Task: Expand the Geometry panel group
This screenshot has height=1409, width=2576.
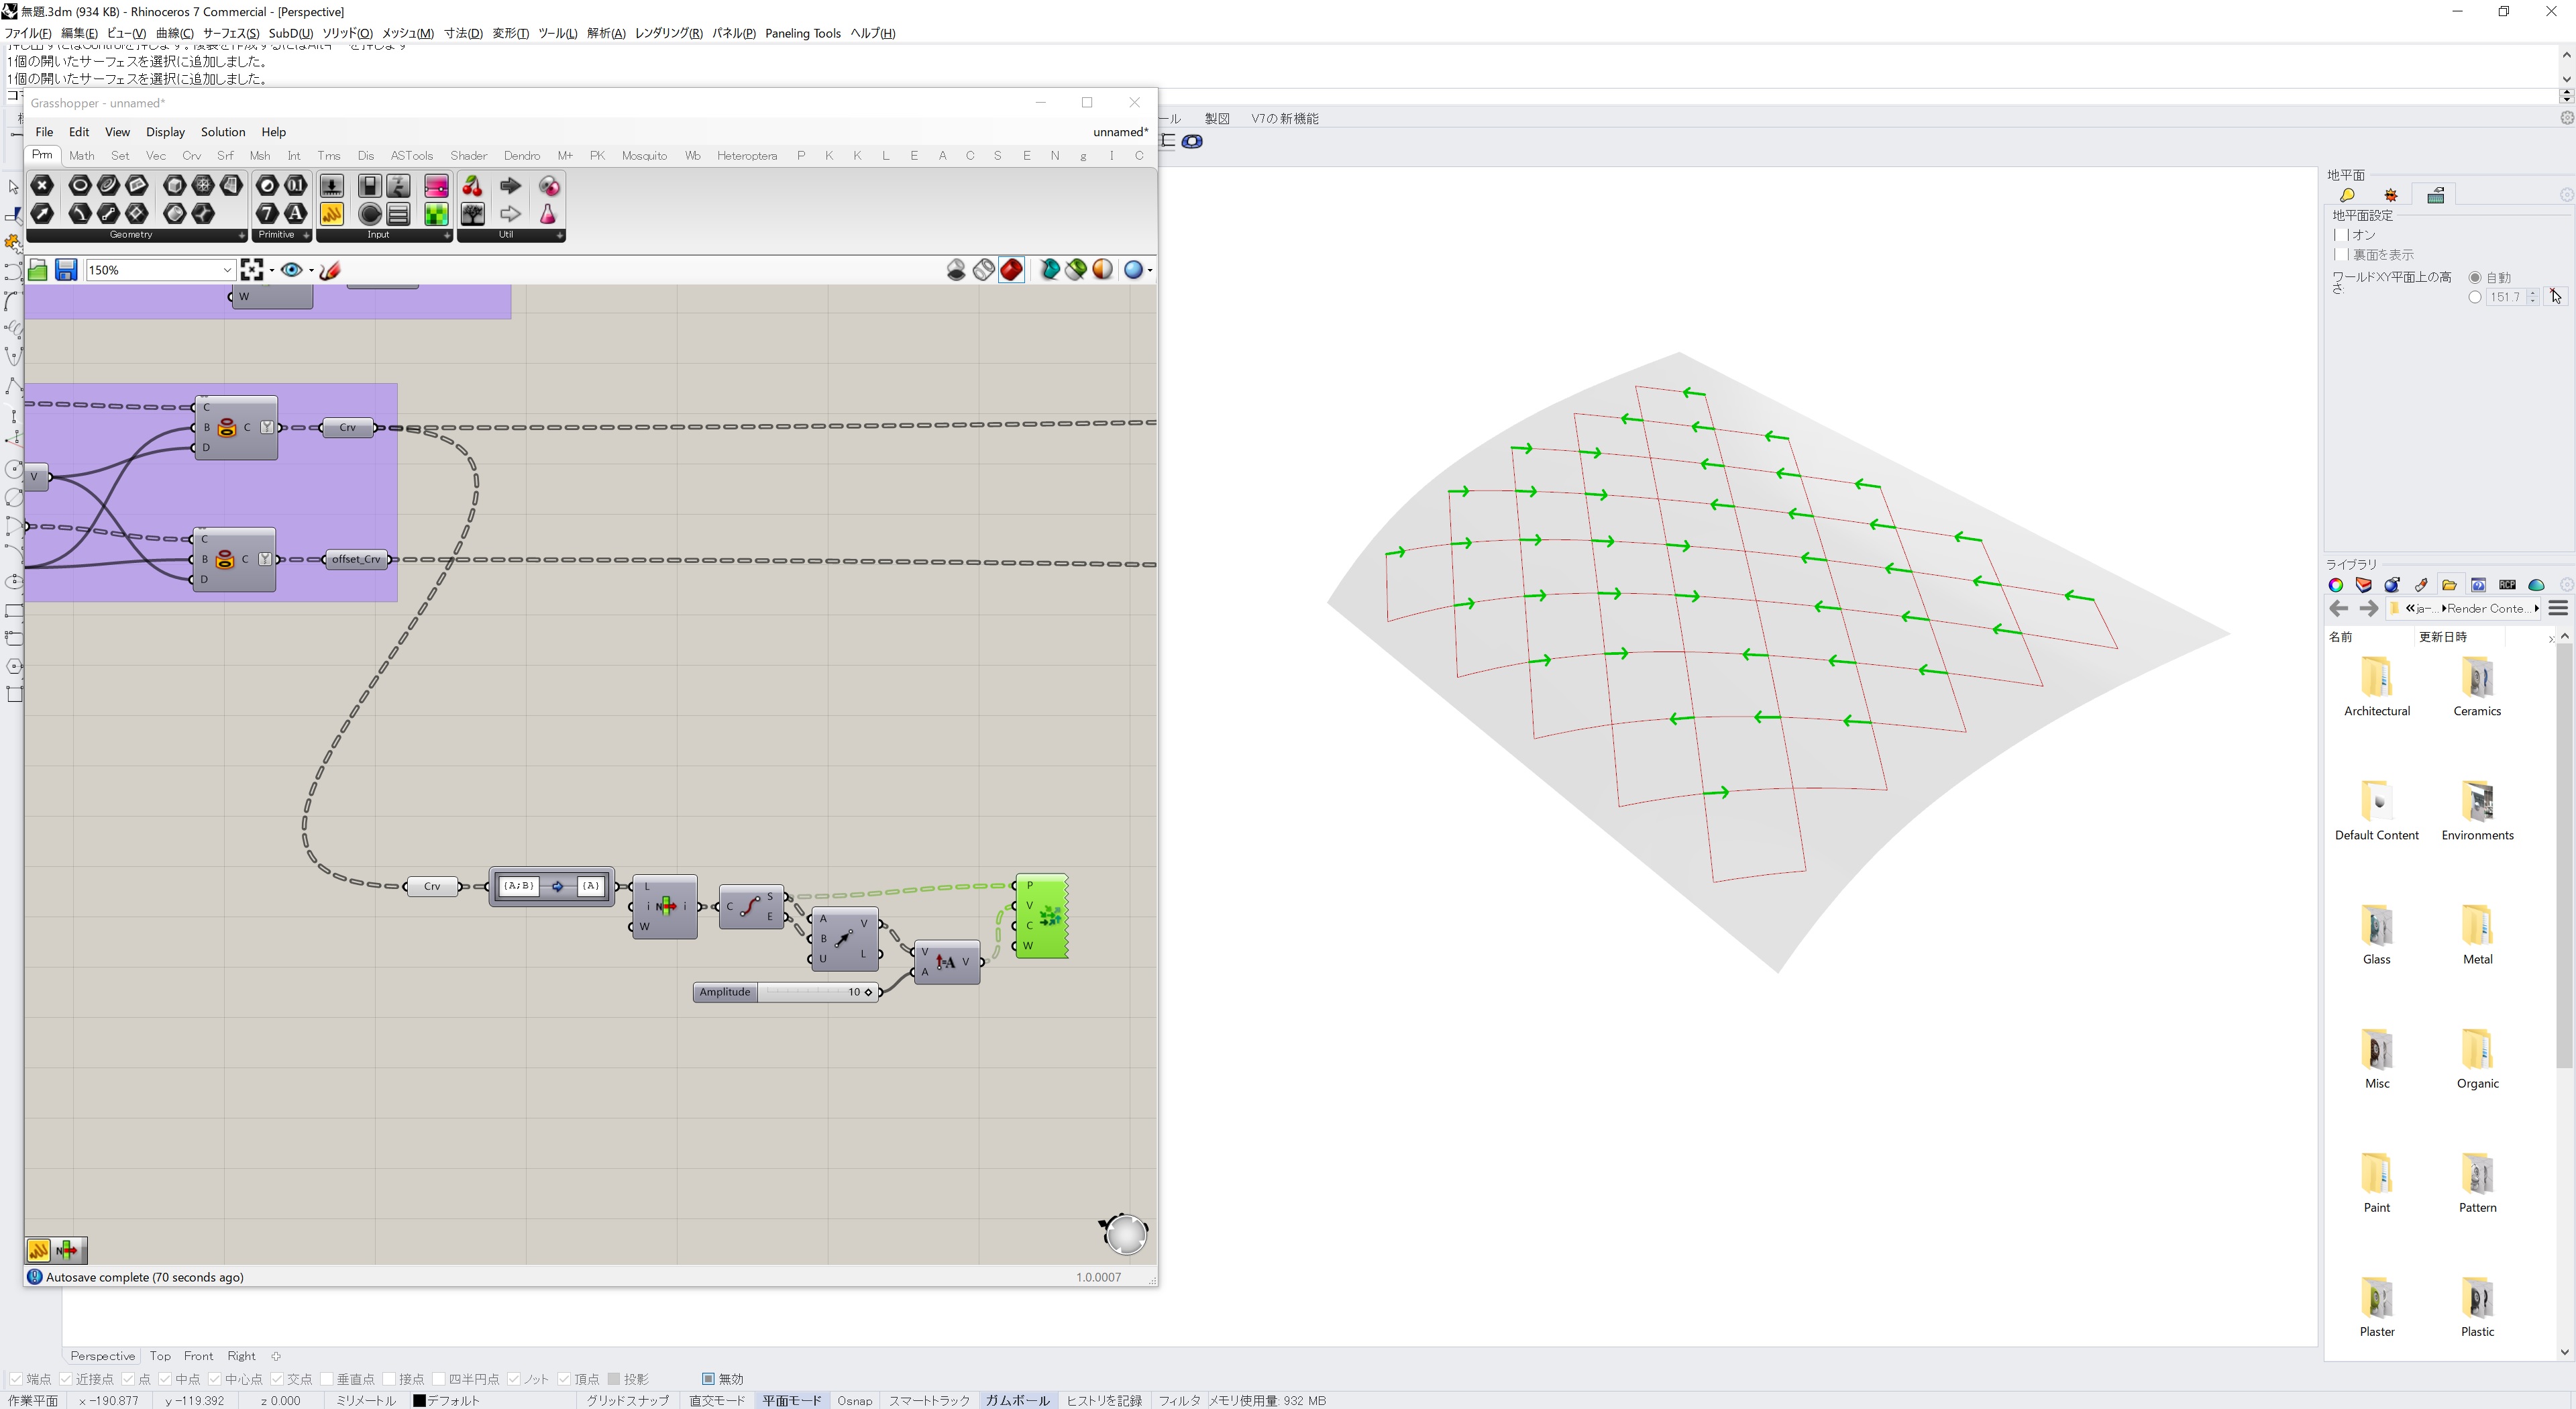Action: pos(241,235)
